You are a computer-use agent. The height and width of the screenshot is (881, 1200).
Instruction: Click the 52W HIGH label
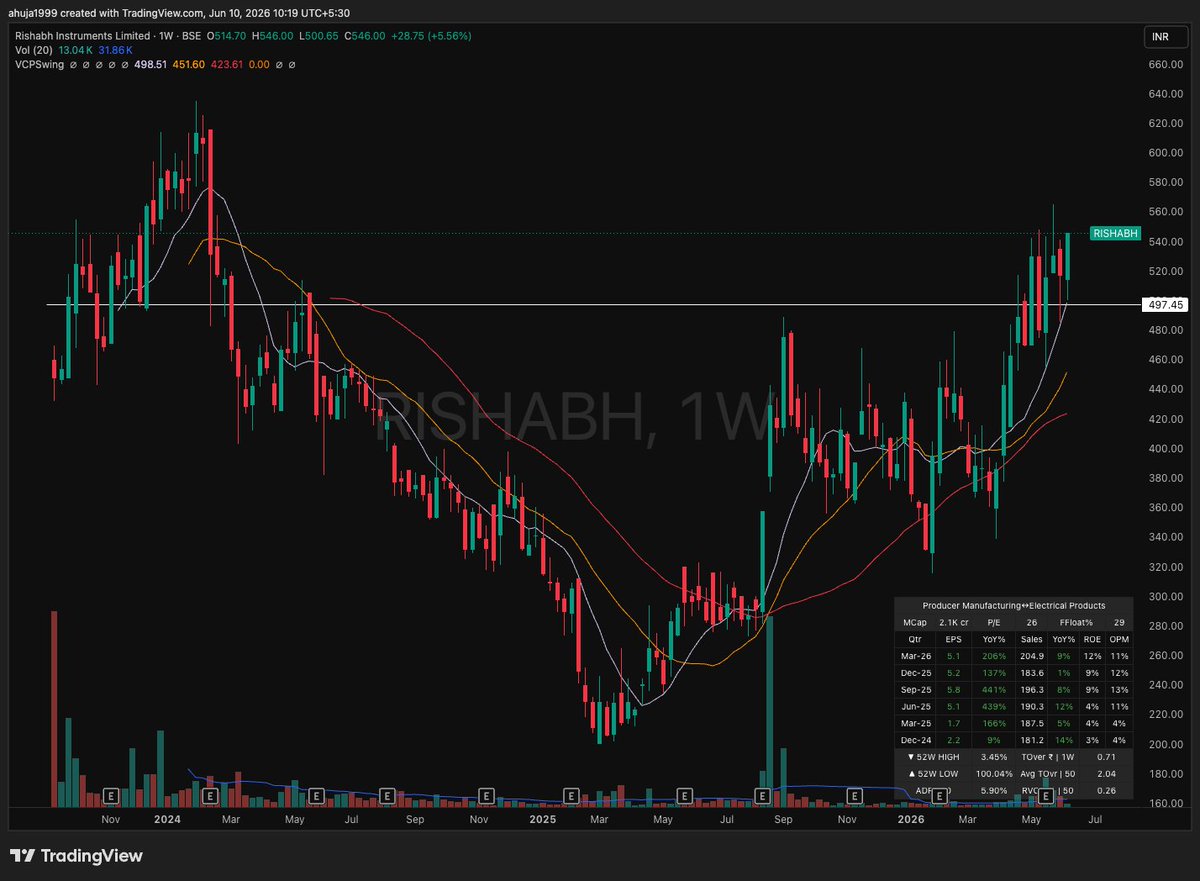pyautogui.click(x=932, y=757)
